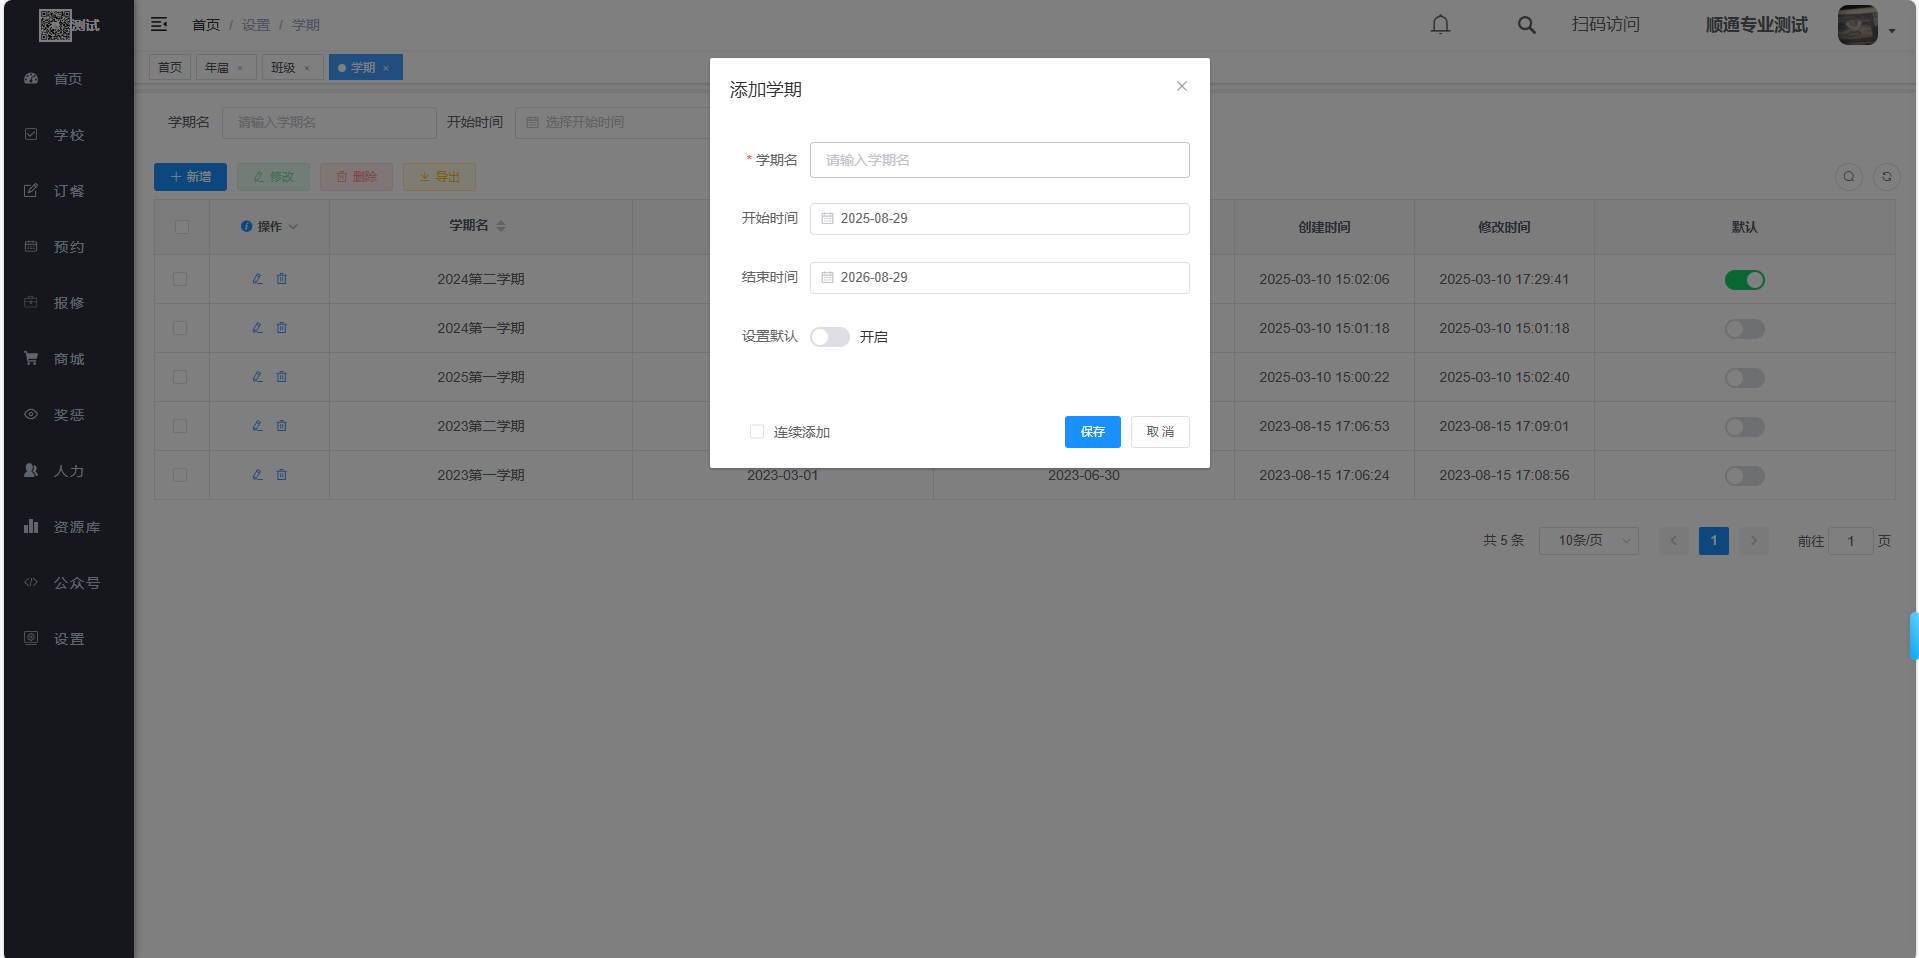Go to 首页 in the breadcrumb
Screen dimensions: 1919x958
[x=206, y=25]
